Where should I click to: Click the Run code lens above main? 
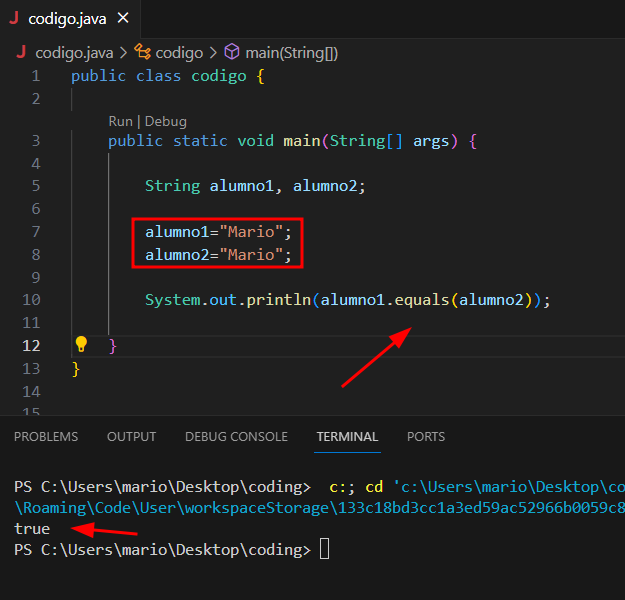[120, 121]
